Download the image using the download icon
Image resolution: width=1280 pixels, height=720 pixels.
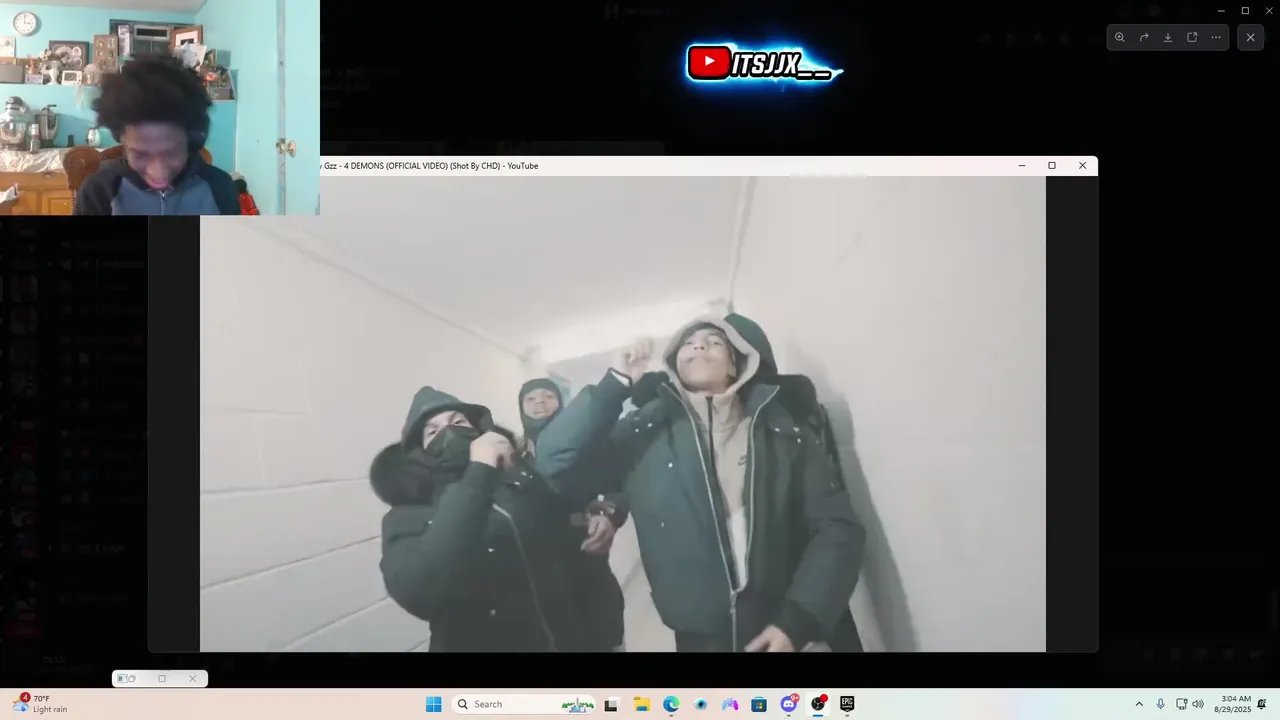(x=1168, y=37)
